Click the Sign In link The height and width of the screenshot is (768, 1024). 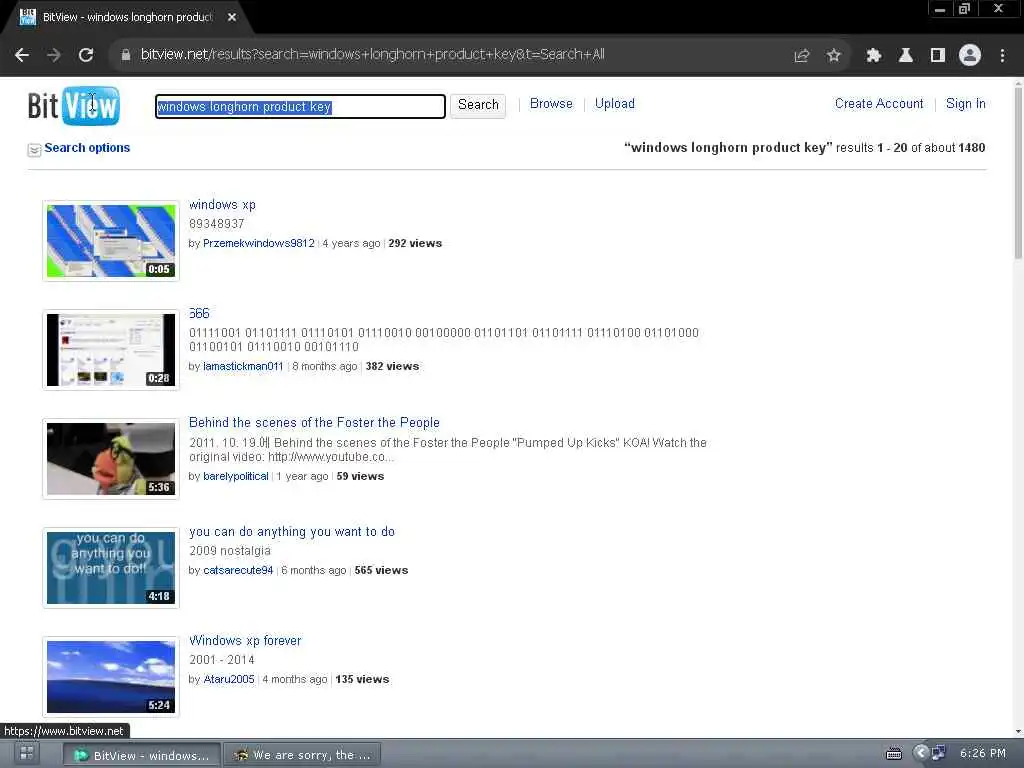pyautogui.click(x=965, y=104)
